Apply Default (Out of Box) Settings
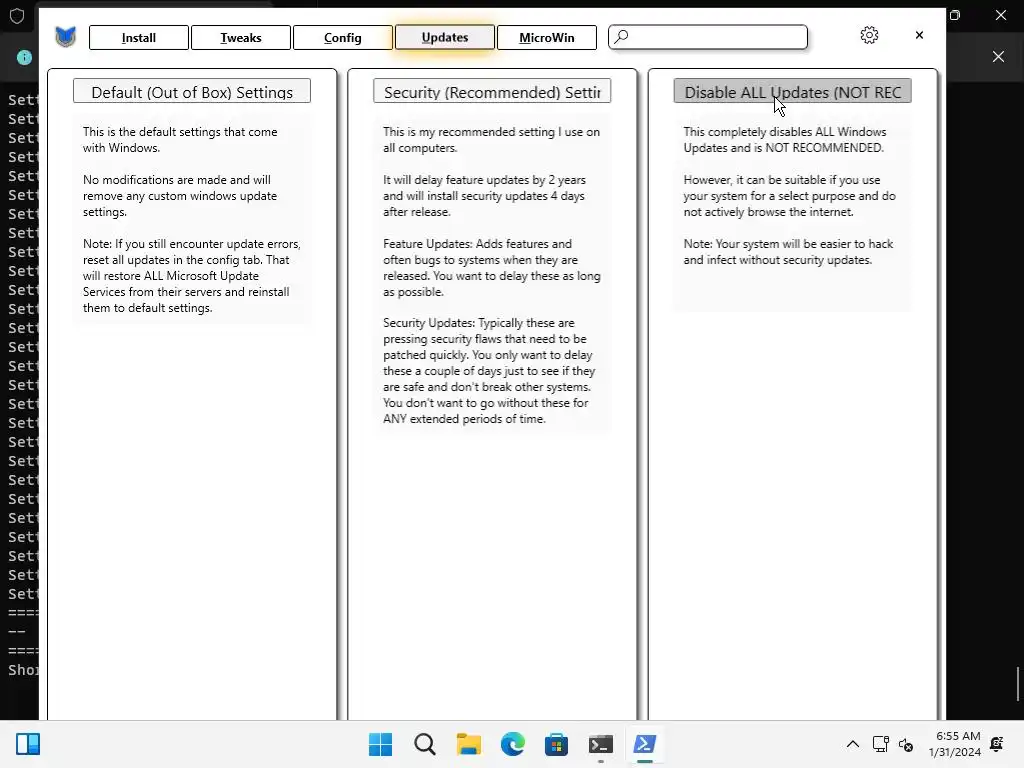Screen dimensions: 1024x768 (192, 91)
